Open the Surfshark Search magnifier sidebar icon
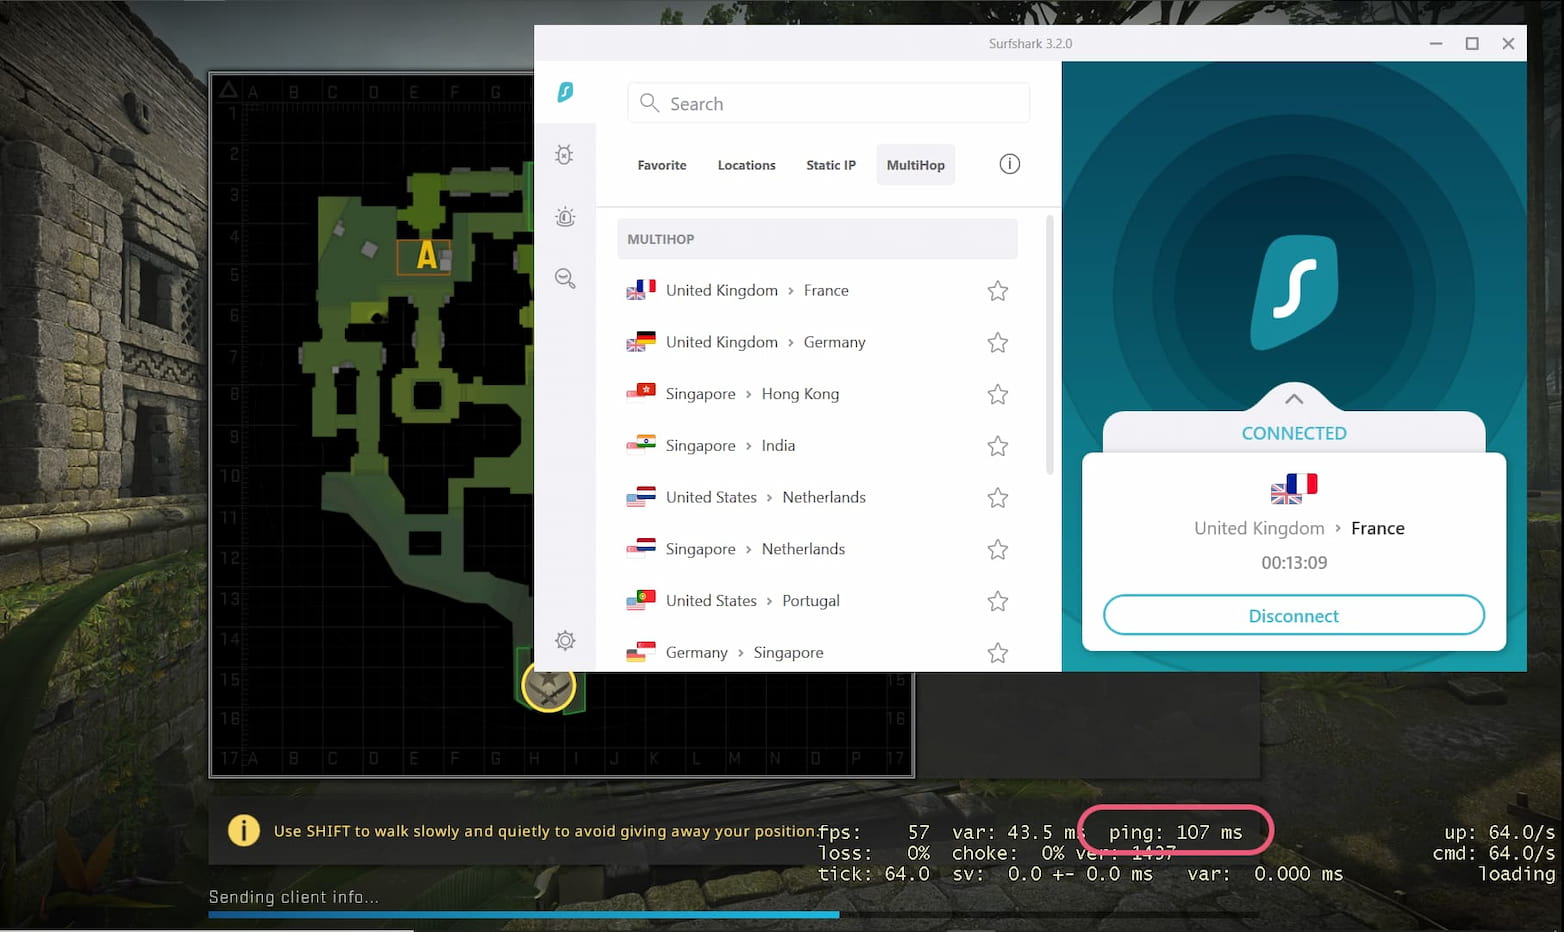This screenshot has width=1564, height=932. coord(565,279)
